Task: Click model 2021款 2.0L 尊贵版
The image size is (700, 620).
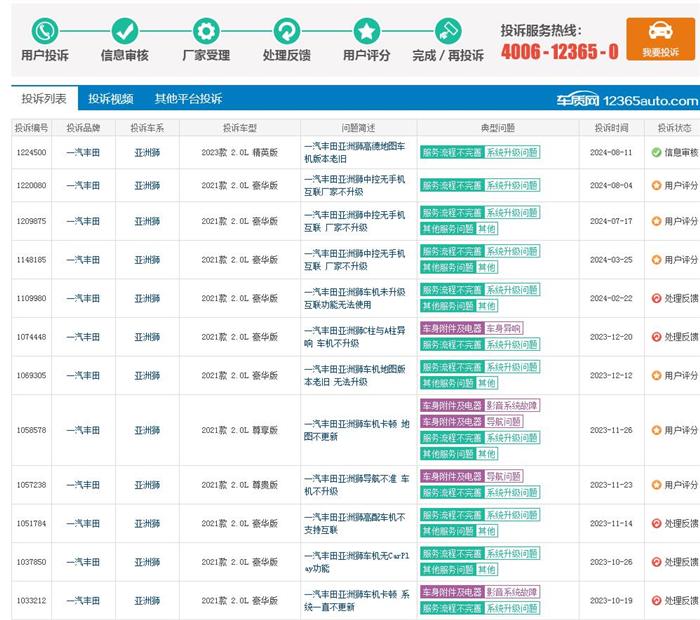Action: (x=240, y=485)
